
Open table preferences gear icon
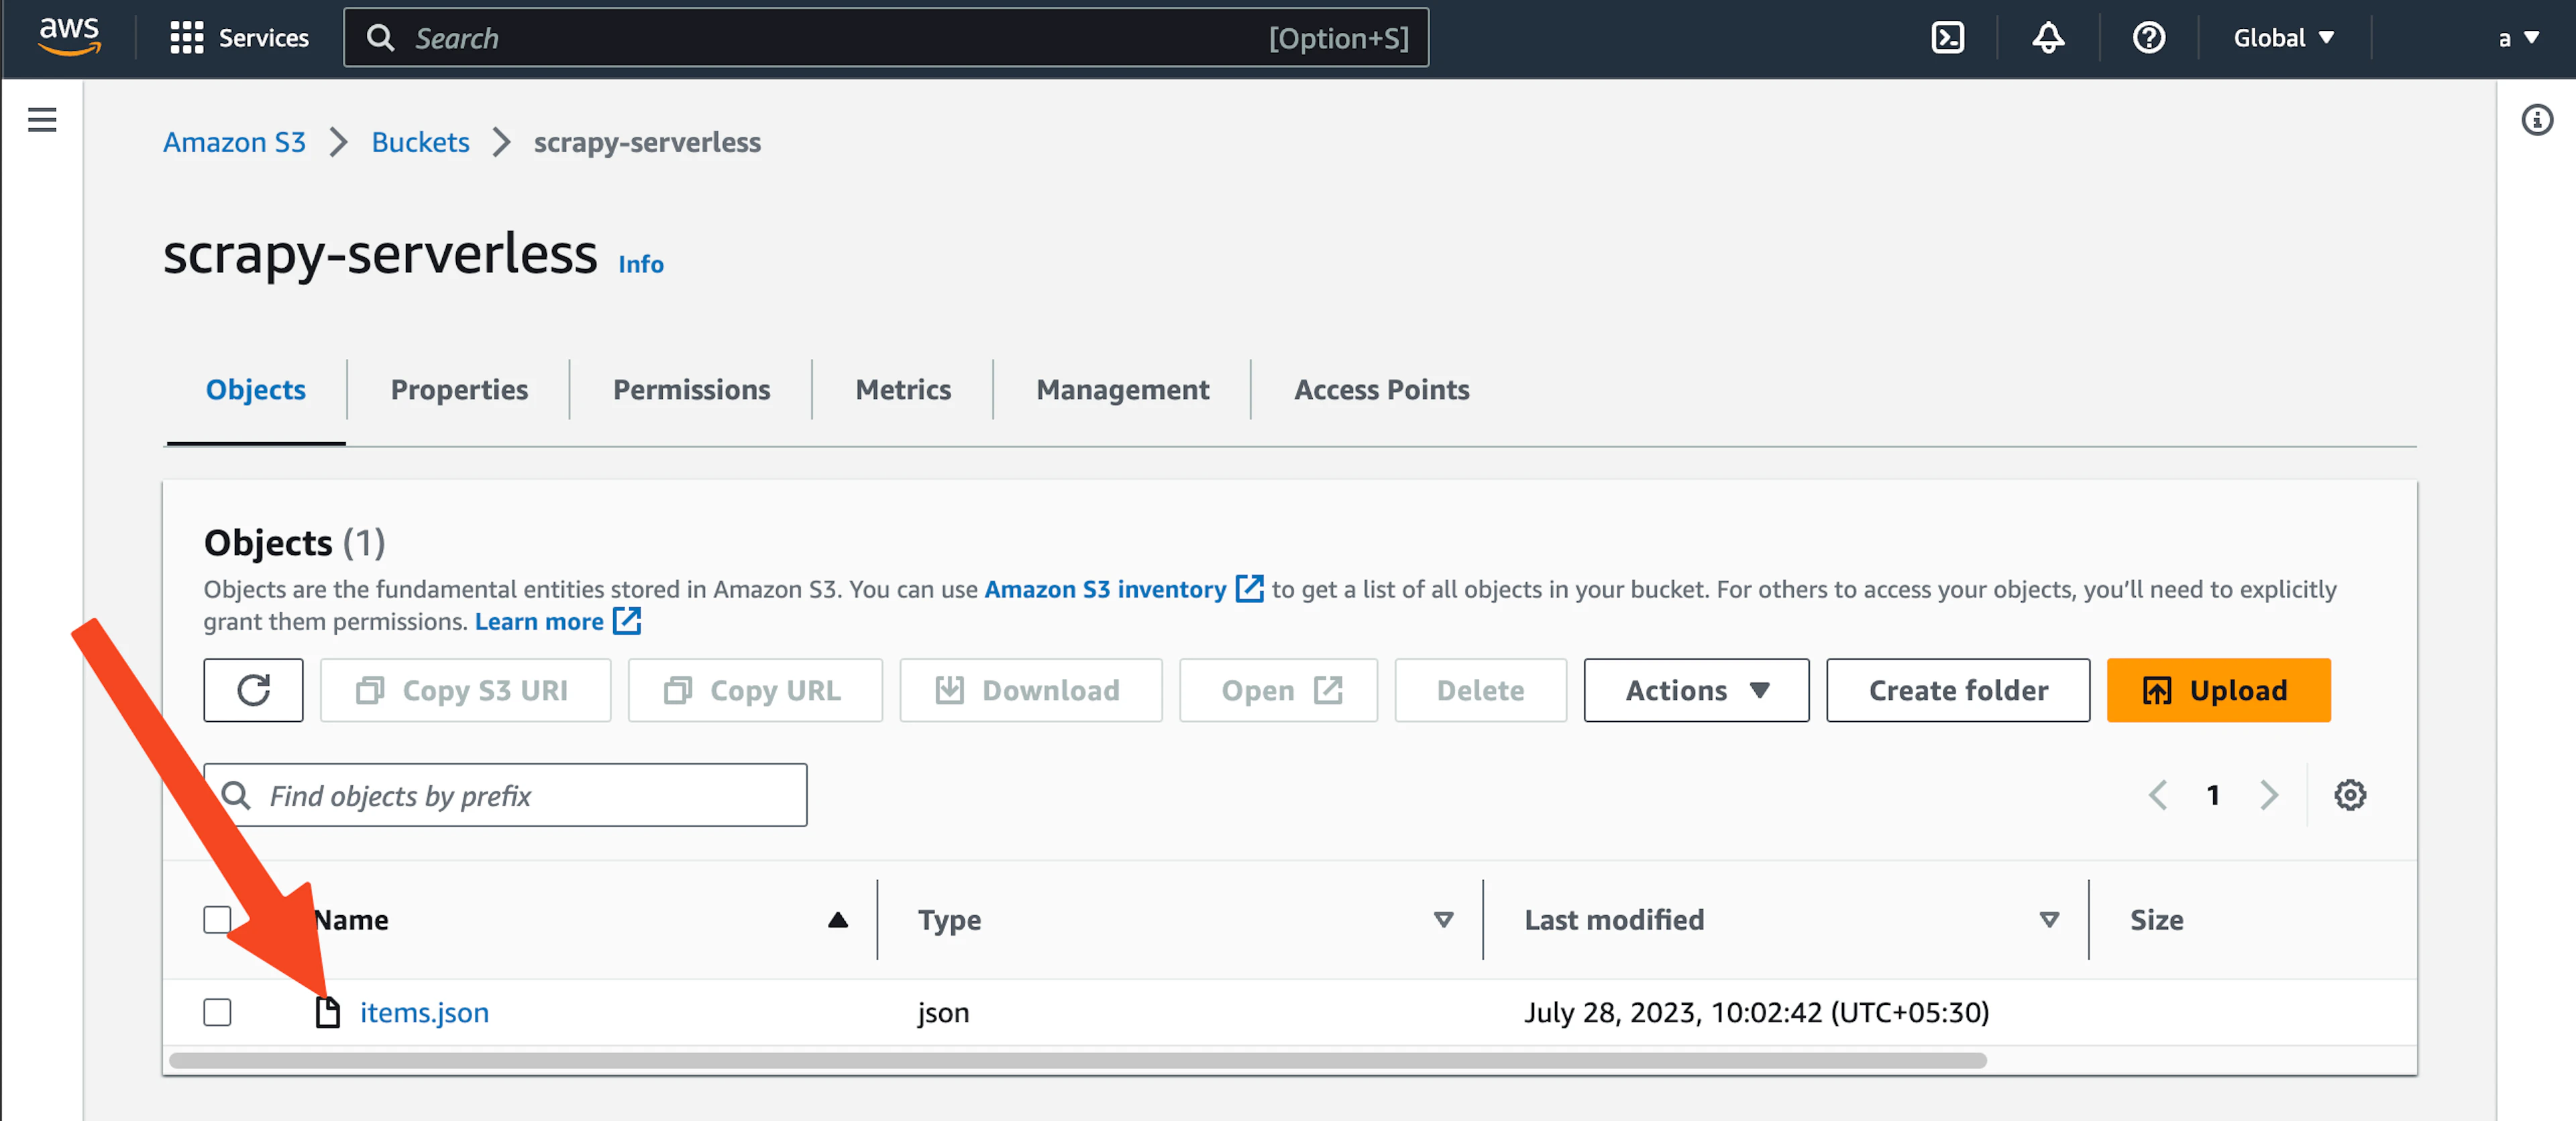tap(2349, 795)
